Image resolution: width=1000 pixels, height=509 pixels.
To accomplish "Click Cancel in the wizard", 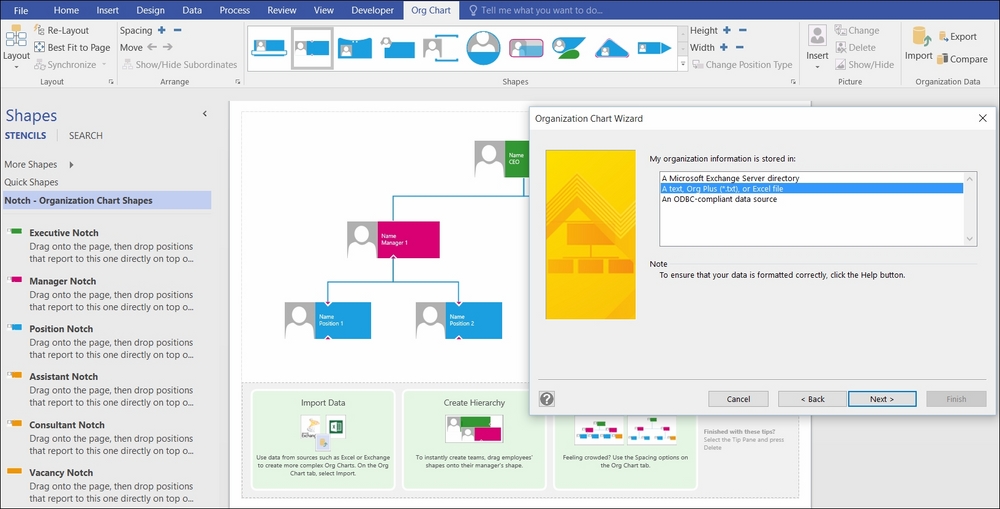I will click(x=738, y=399).
